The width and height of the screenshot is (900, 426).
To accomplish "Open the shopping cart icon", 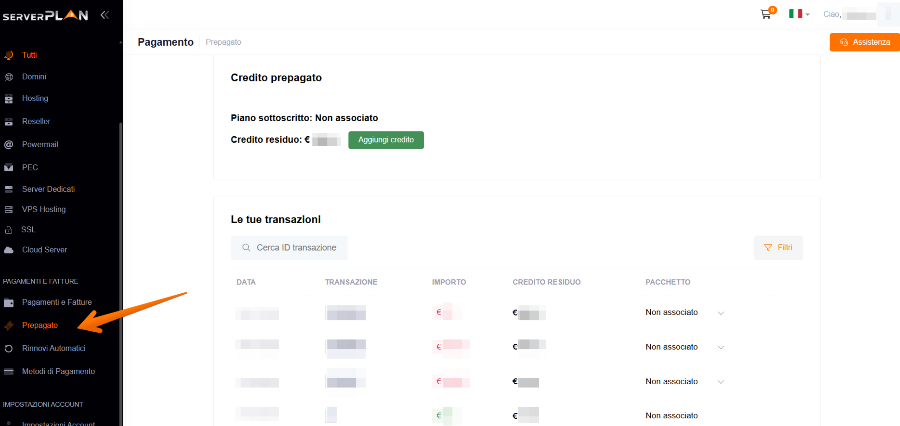I will [x=766, y=15].
